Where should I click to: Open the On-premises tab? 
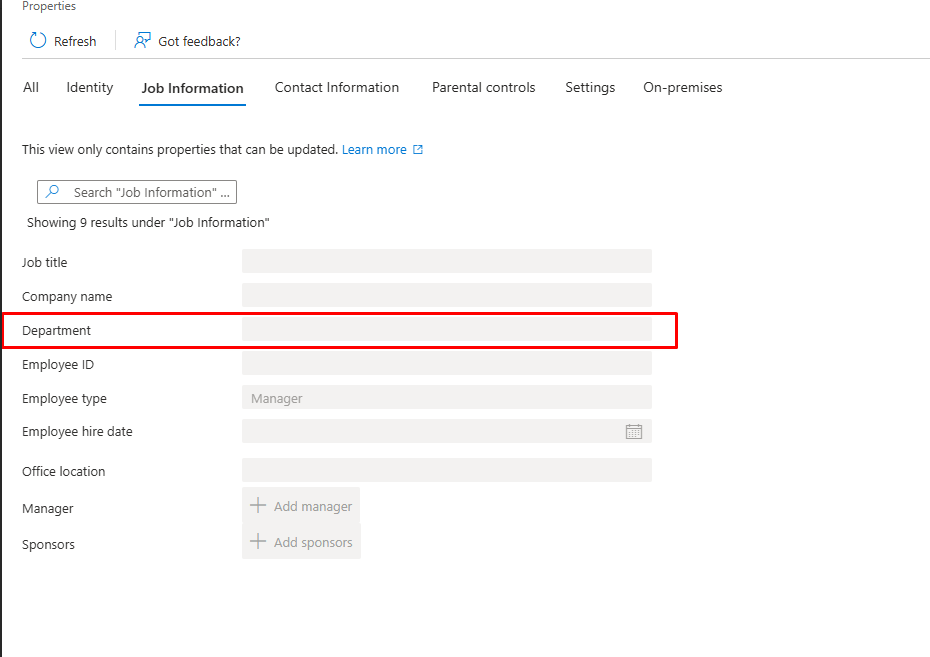click(x=683, y=88)
